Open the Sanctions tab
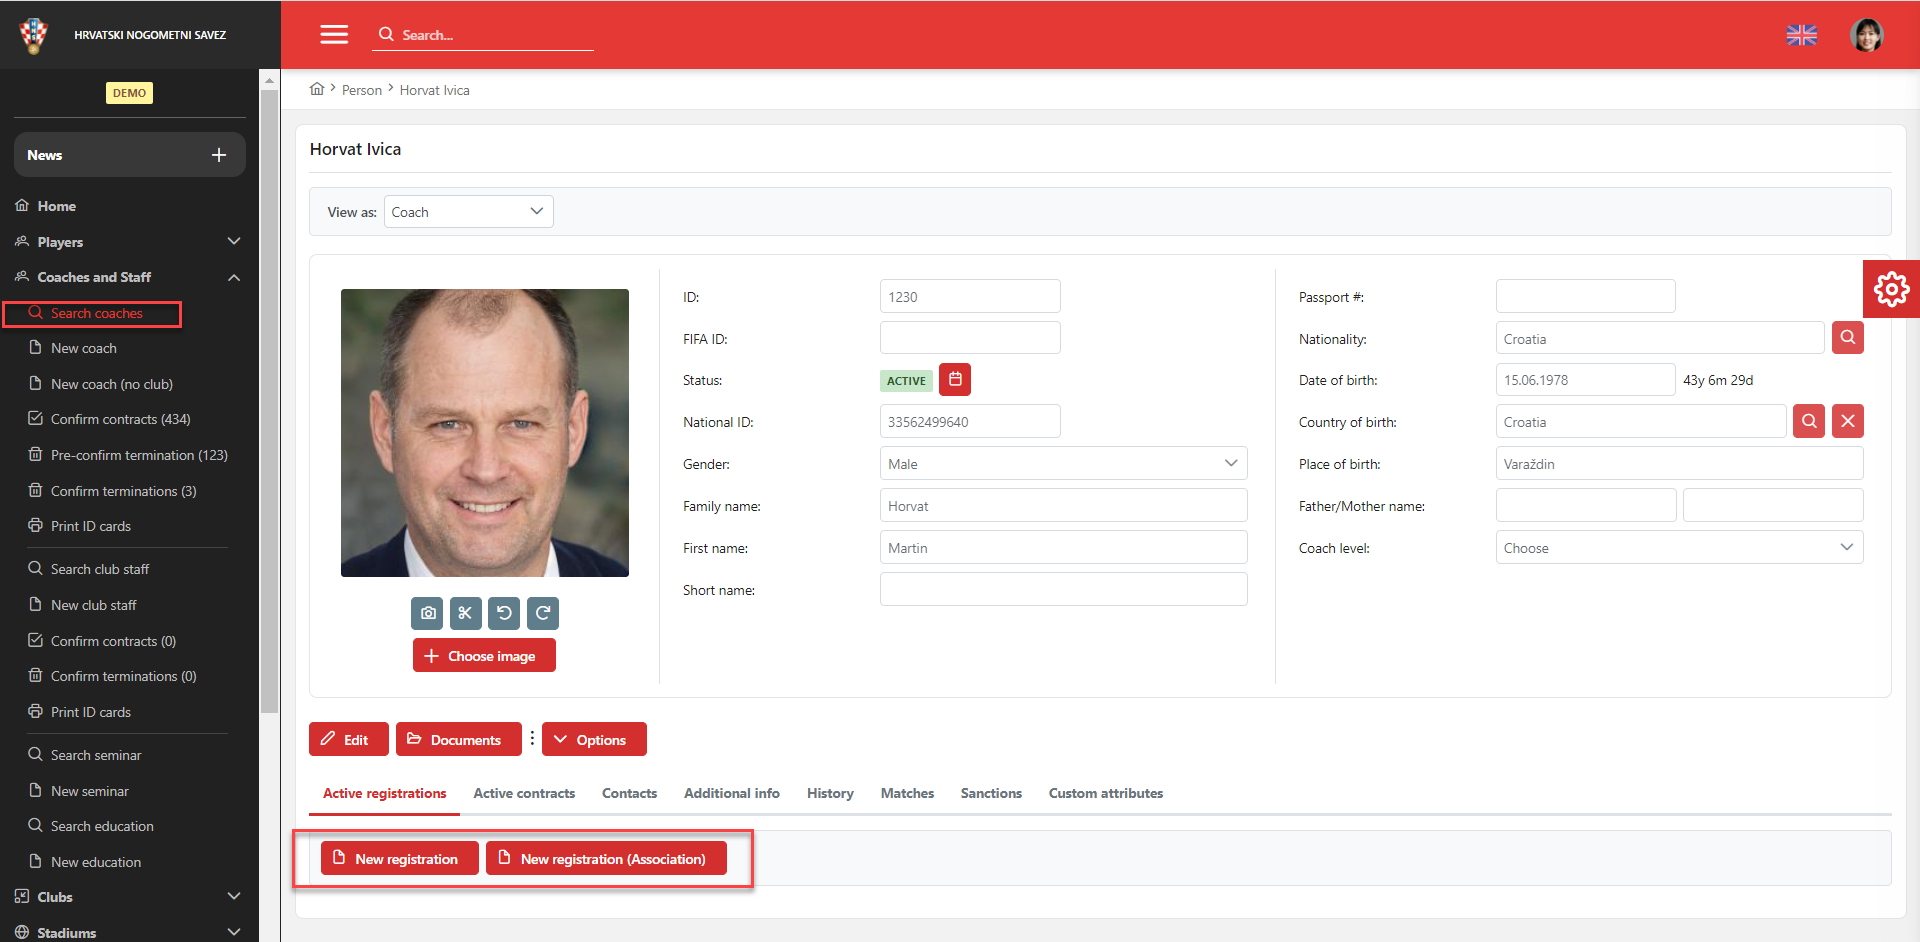 point(990,793)
